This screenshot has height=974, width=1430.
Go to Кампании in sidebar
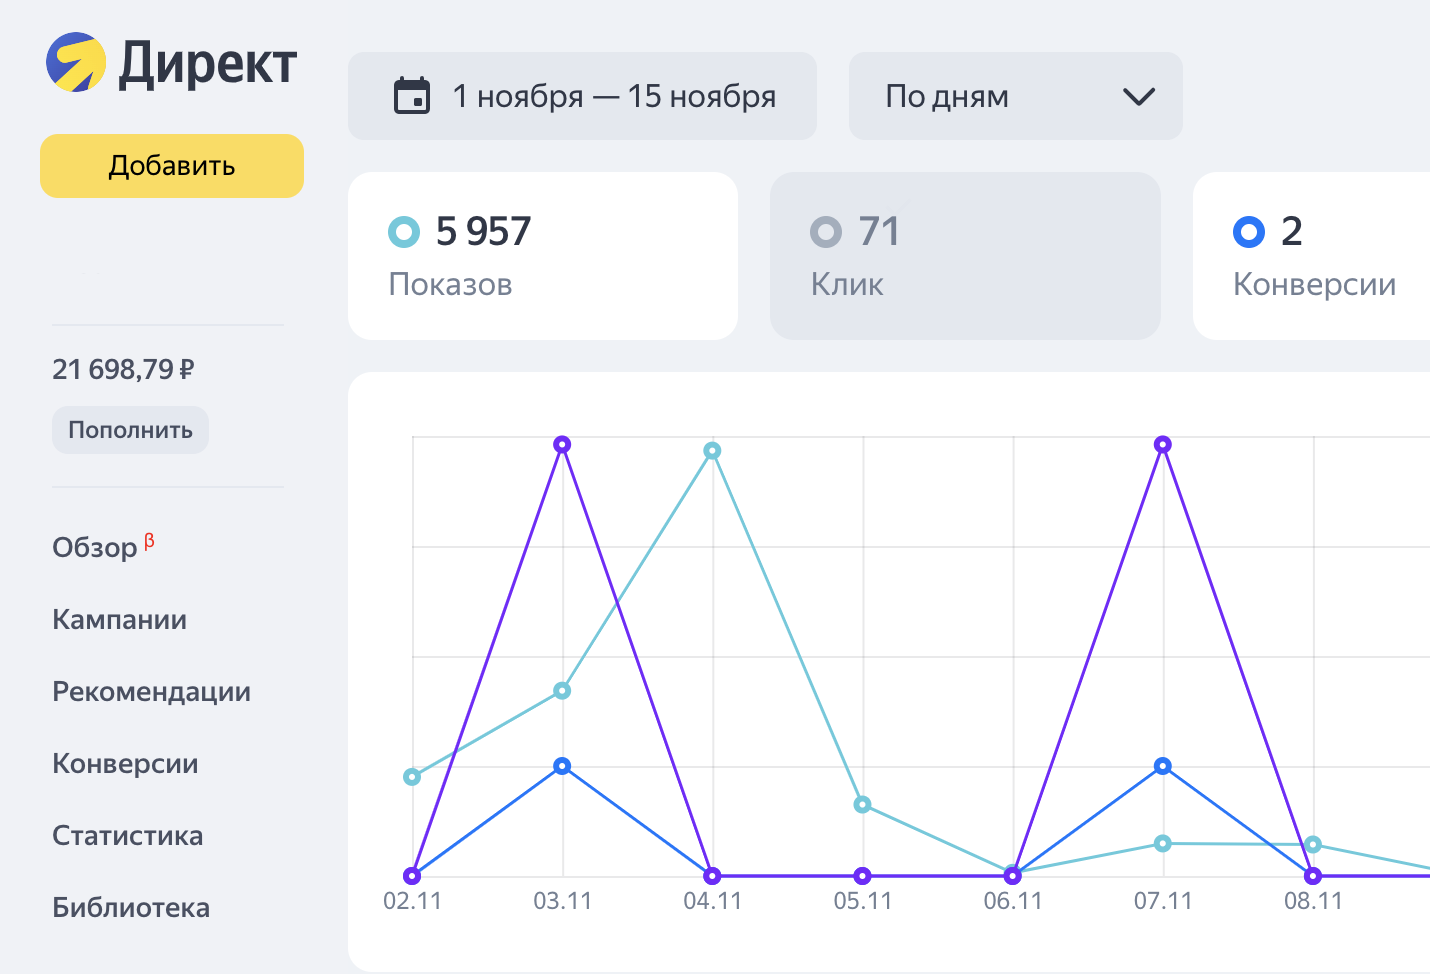pos(119,620)
